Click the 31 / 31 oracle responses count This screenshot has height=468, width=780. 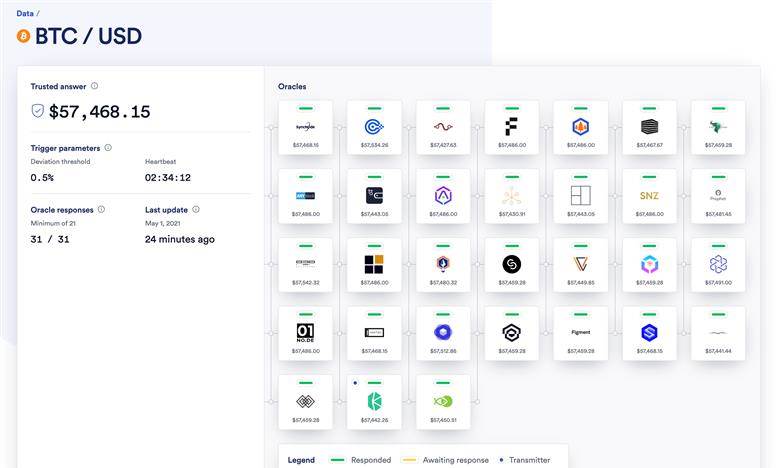[50, 239]
